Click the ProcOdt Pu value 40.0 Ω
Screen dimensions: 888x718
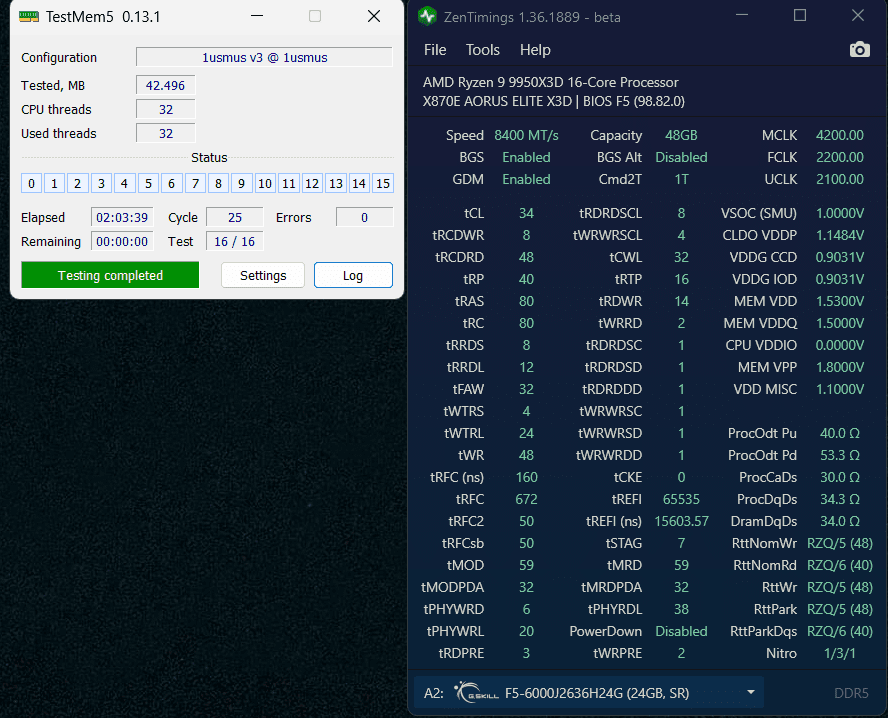click(x=840, y=433)
